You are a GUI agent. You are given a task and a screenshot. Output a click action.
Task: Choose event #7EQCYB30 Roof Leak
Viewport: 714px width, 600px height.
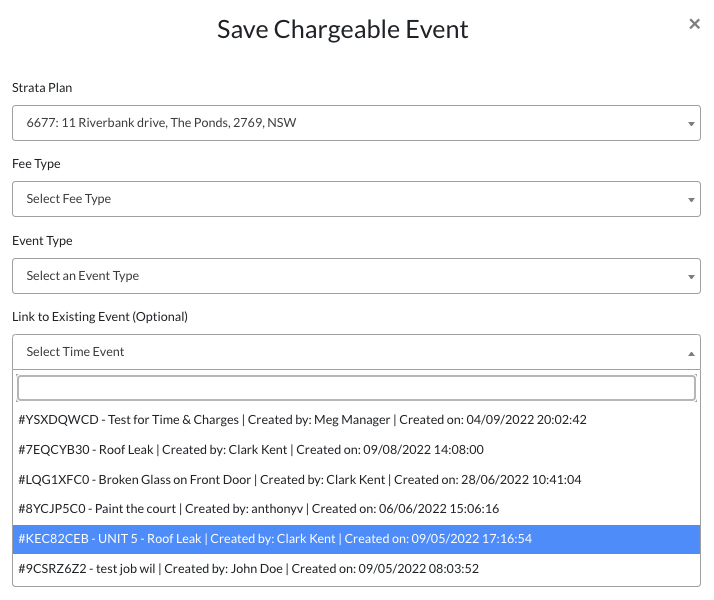(x=251, y=450)
